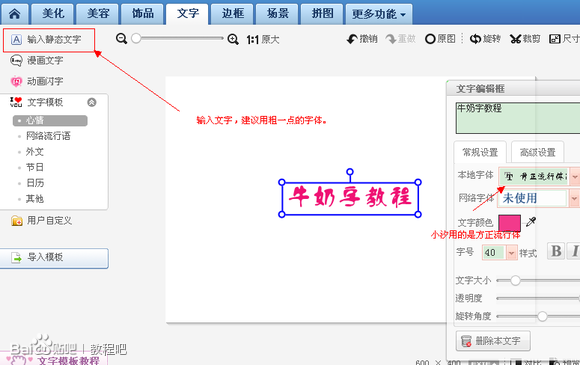The width and height of the screenshot is (580, 365).
Task: Click the zoom in magnifier icon
Action: point(233,39)
